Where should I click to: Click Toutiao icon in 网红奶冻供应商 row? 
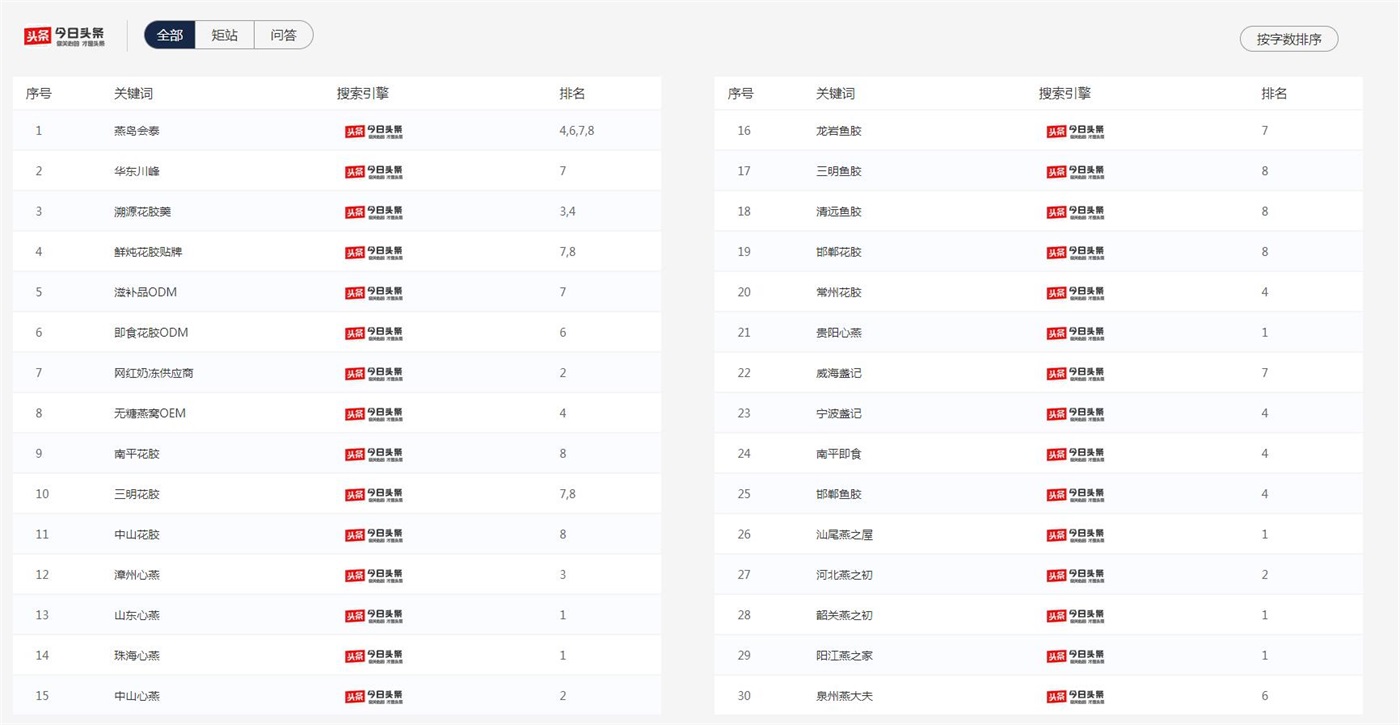click(373, 373)
